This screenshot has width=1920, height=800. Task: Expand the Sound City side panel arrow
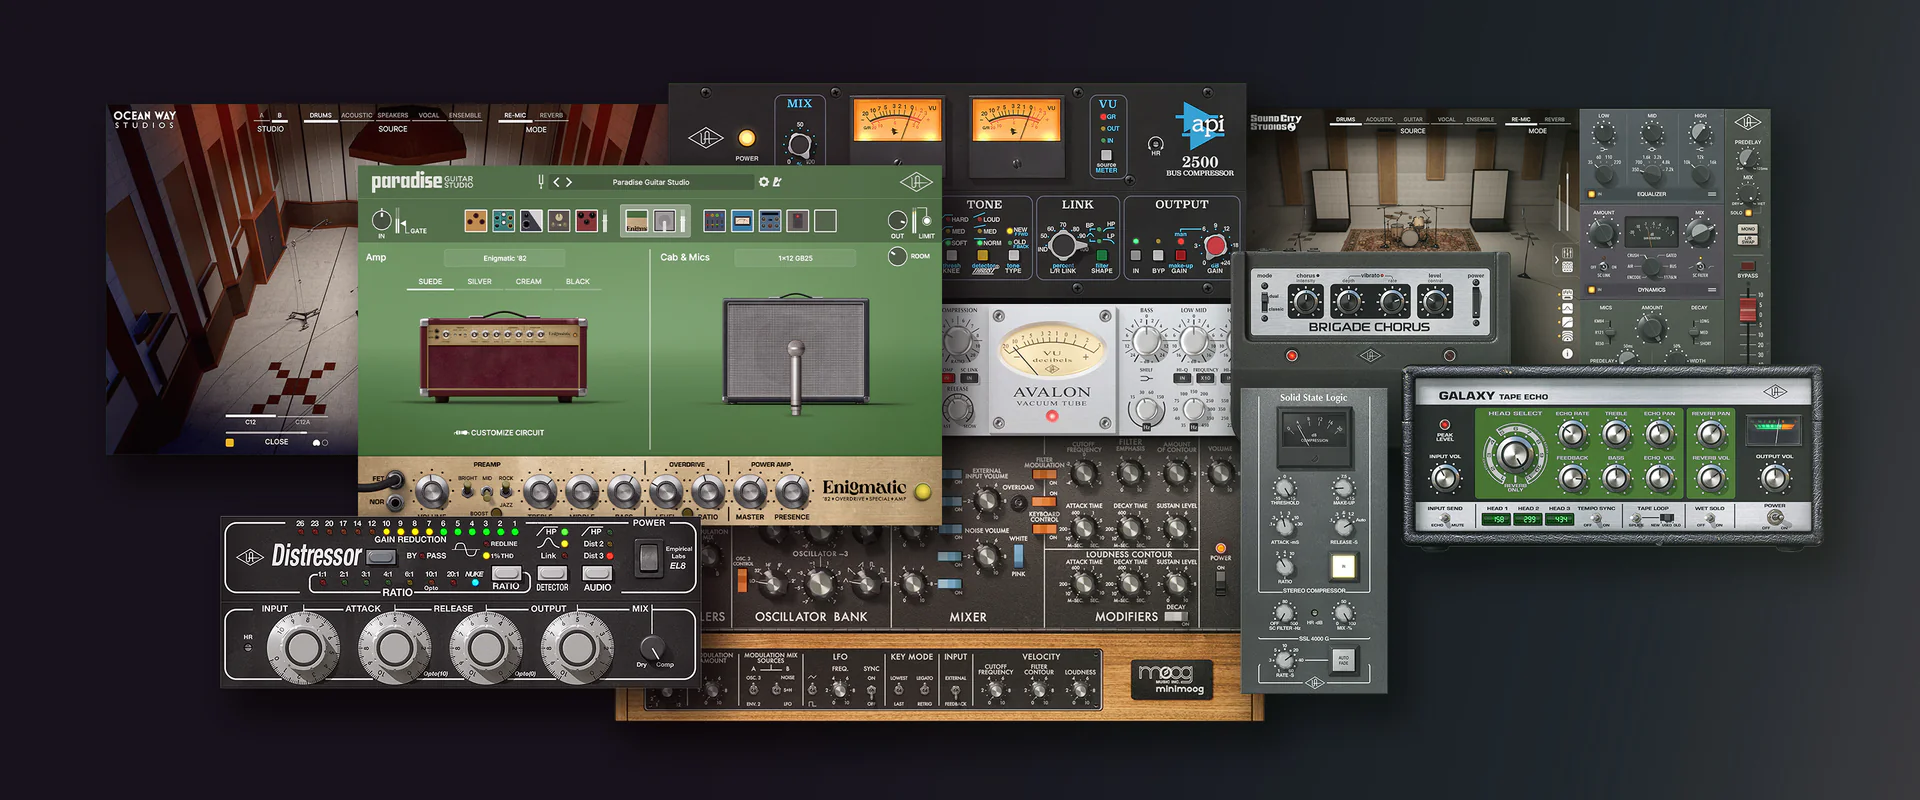click(1555, 260)
